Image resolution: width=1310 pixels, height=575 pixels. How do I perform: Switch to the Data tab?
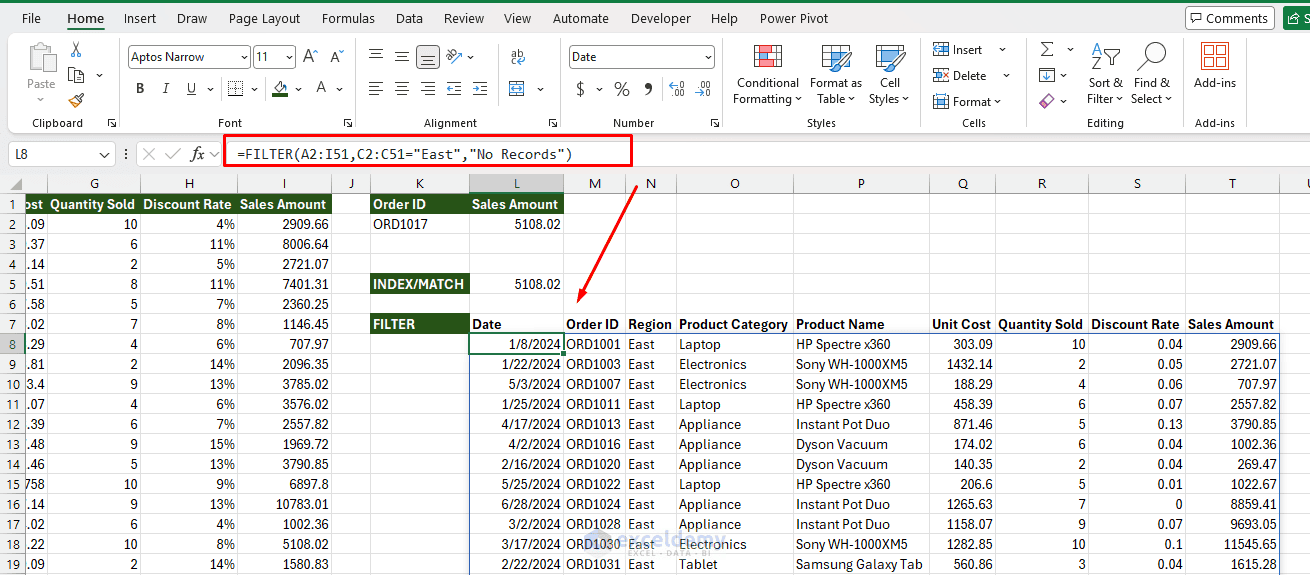[409, 18]
